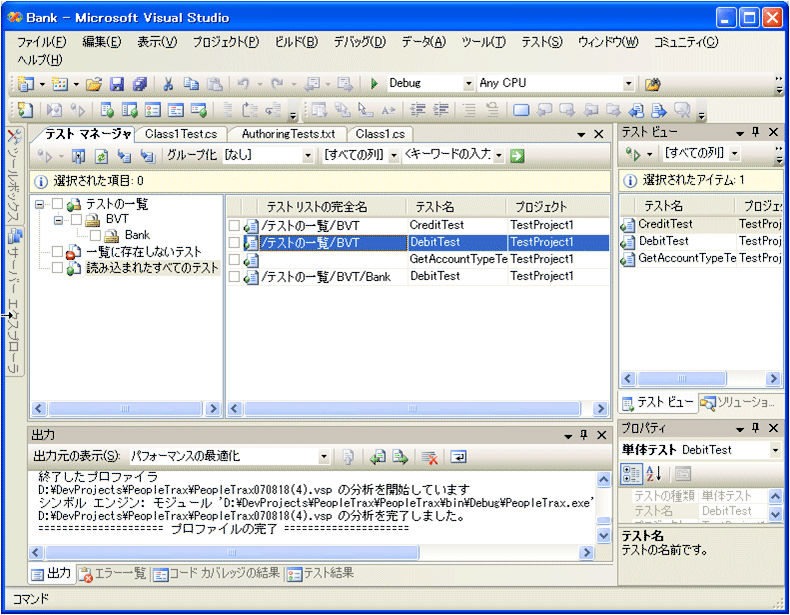Check the 一覧に存在しないテスト checkbox

click(x=57, y=251)
